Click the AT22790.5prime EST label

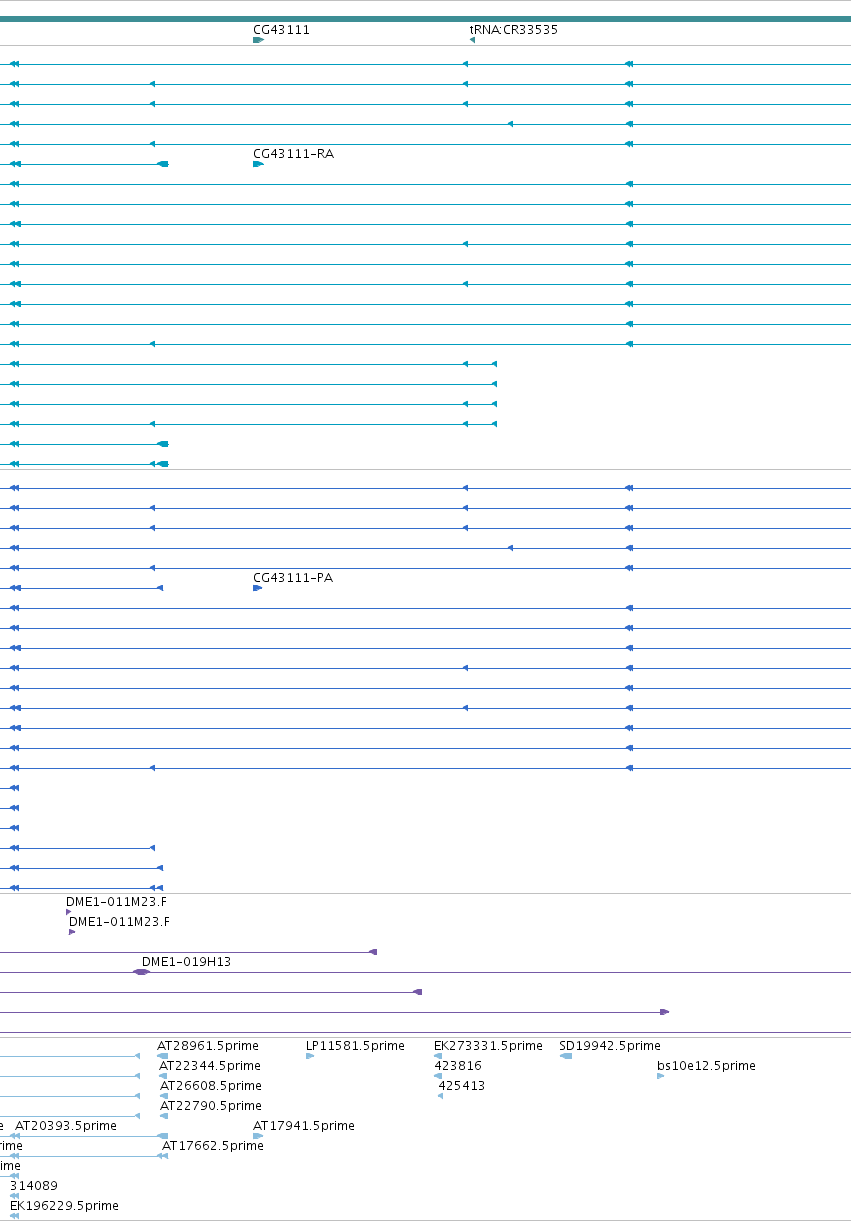tap(211, 1106)
